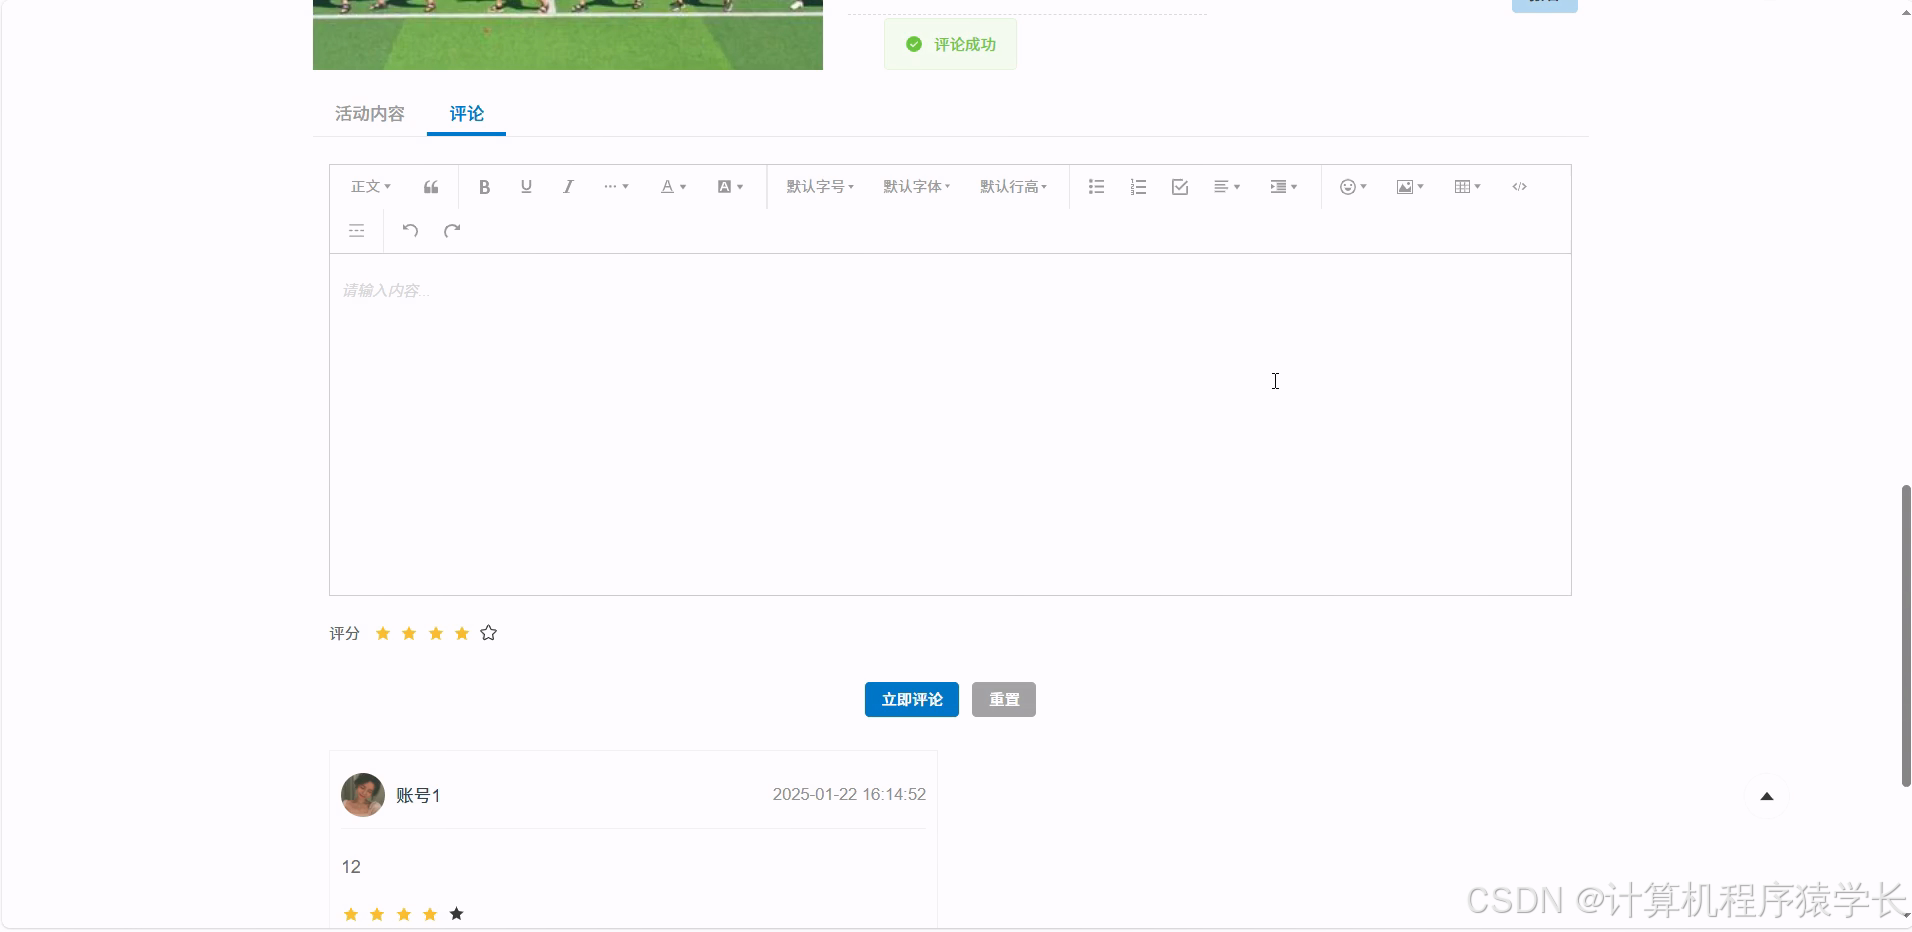This screenshot has height=932, width=1912.
Task: Open the text alignment dropdown
Action: coord(1226,187)
